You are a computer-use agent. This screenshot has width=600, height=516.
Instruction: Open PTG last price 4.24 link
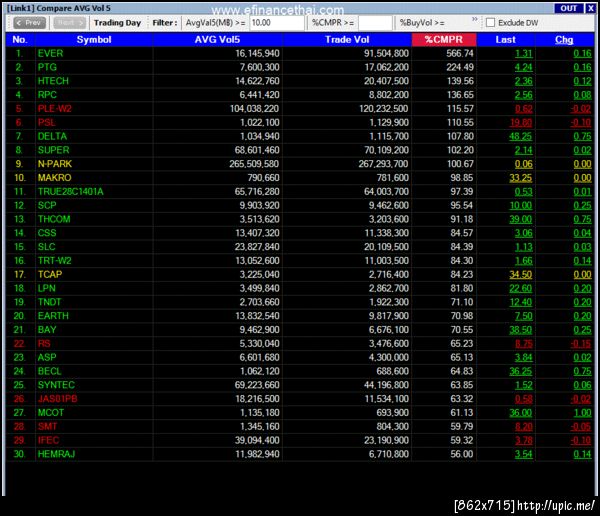click(x=523, y=67)
